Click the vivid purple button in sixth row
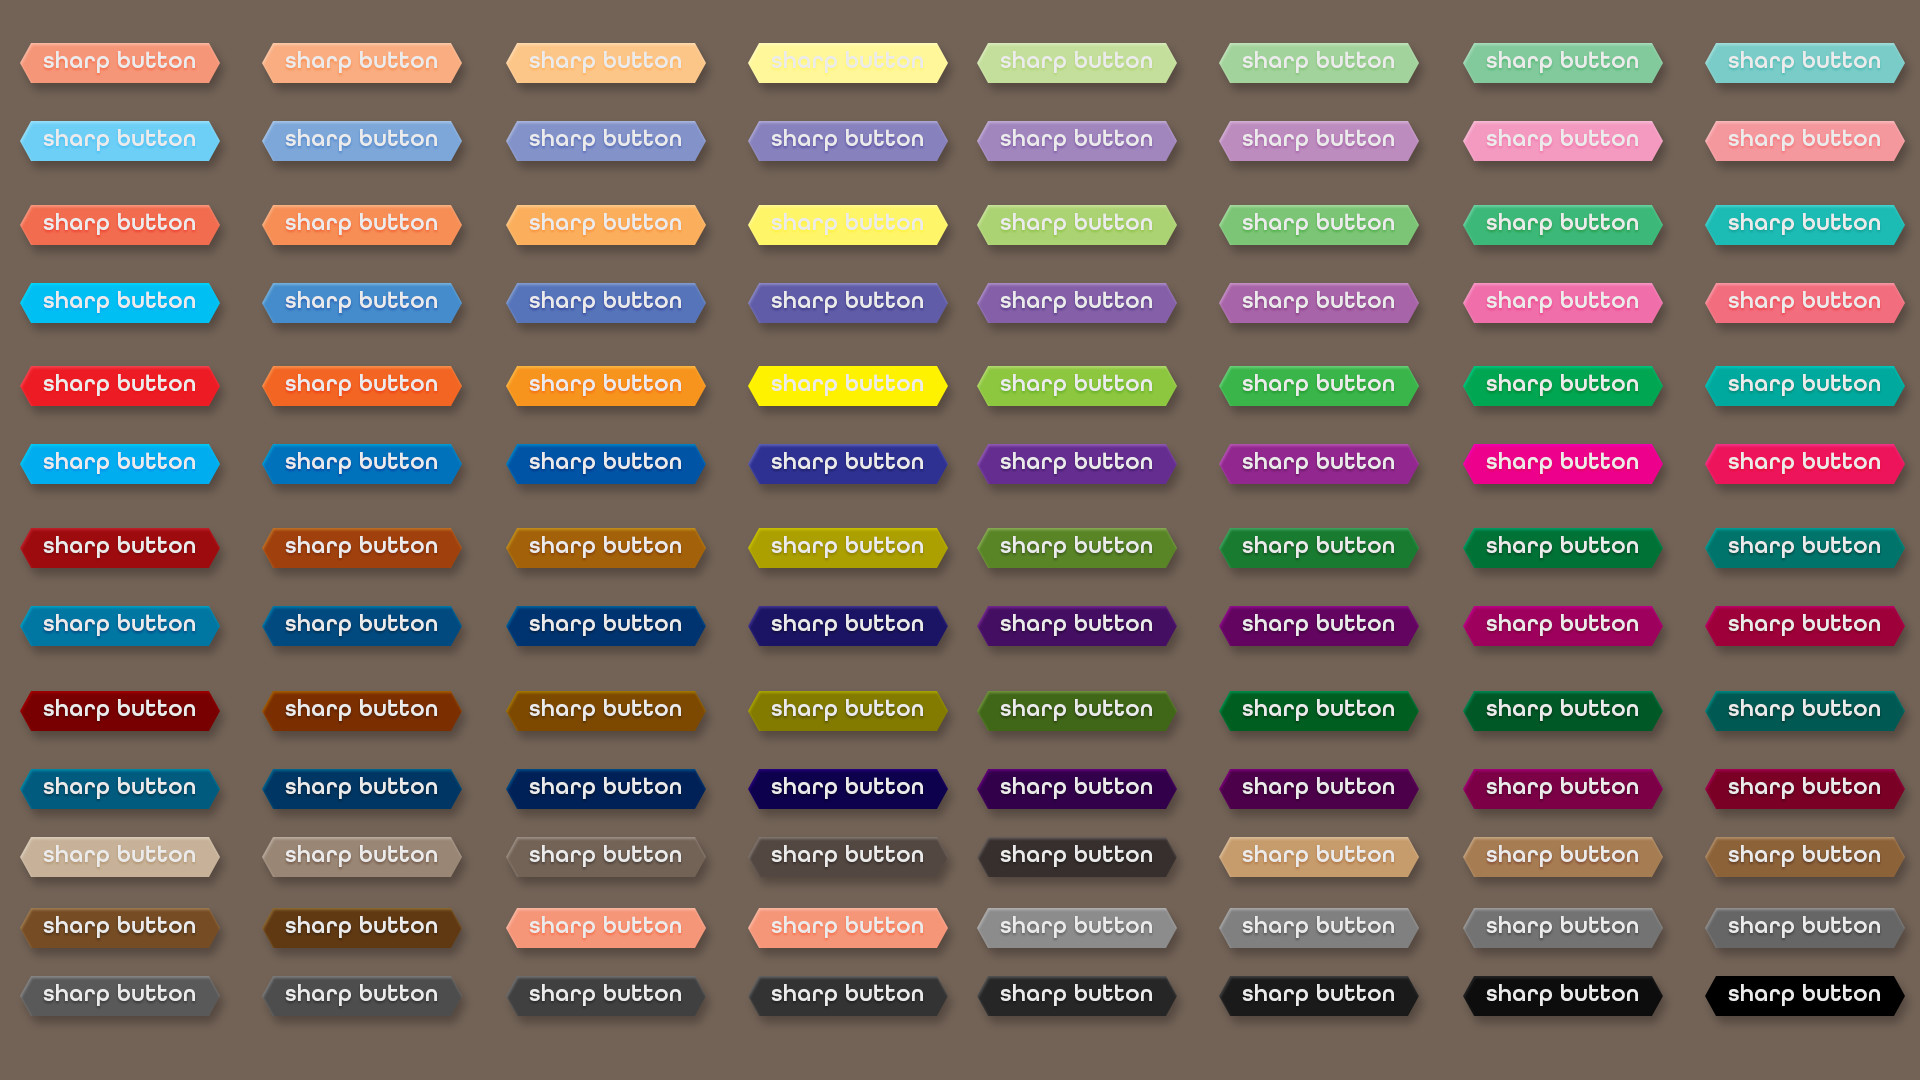This screenshot has height=1080, width=1920. pos(1076,463)
